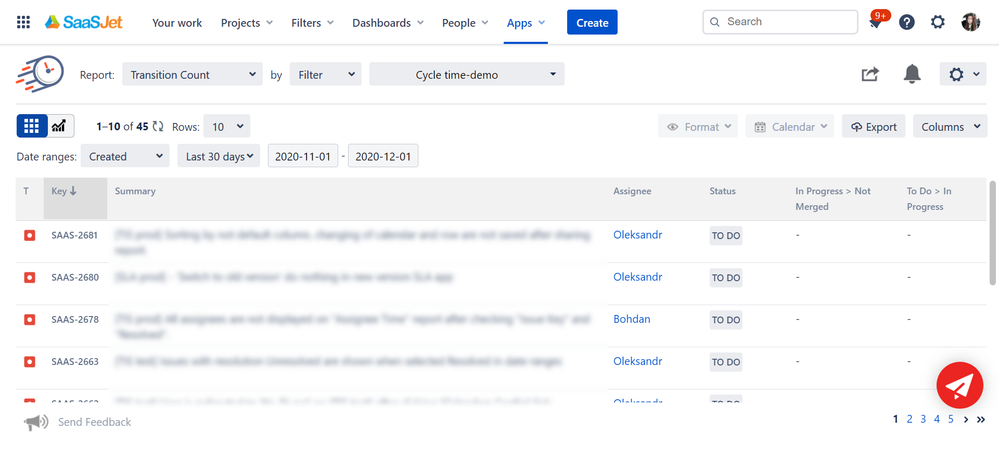This screenshot has height=451, width=999.
Task: Go to next page arrow
Action: pos(966,419)
